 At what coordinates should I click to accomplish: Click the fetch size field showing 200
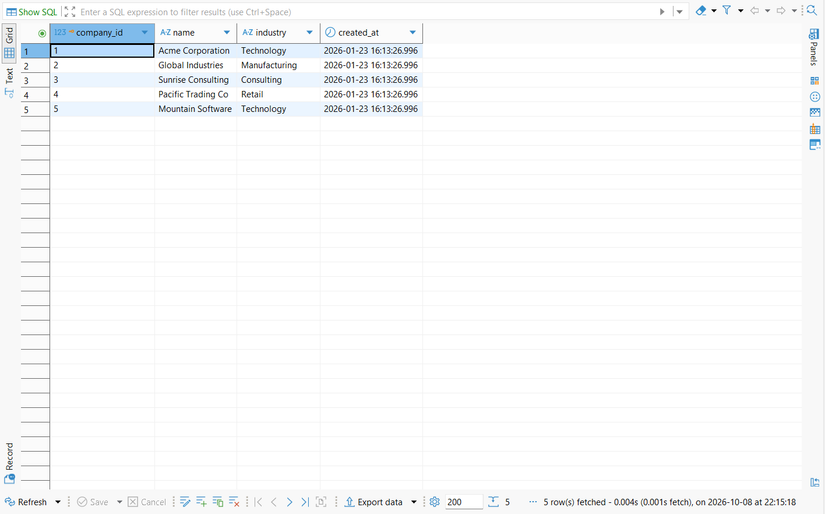464,502
